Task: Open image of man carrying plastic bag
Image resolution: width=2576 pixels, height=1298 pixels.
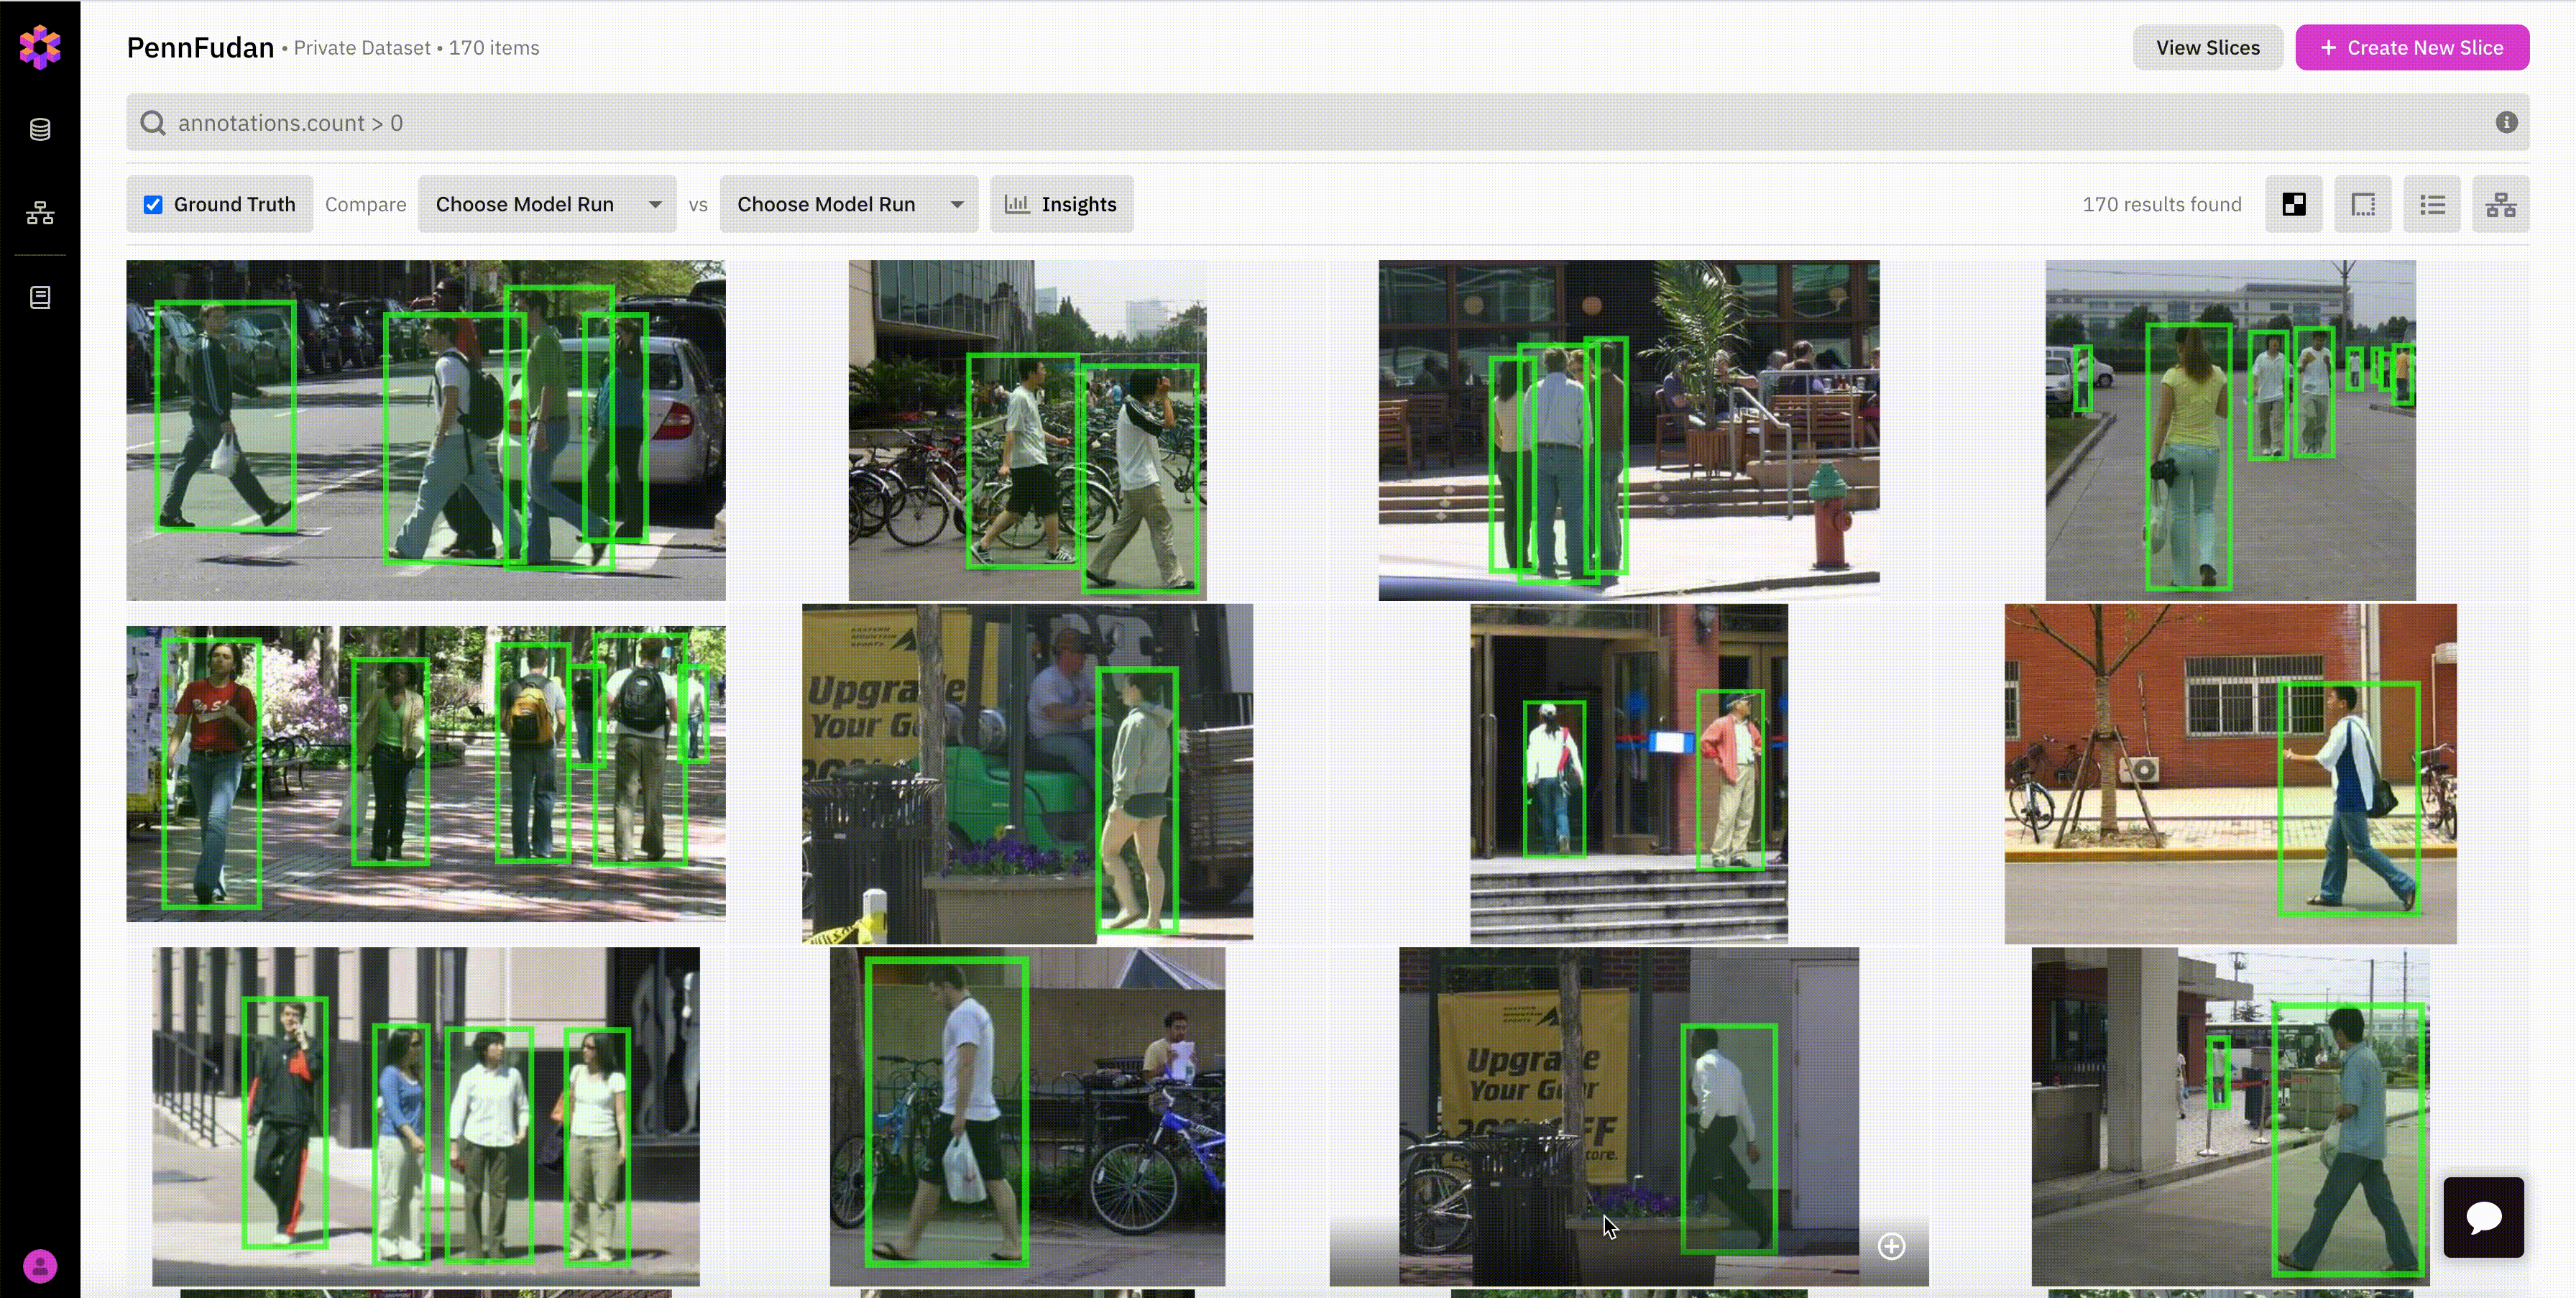Action: pos(1027,1117)
